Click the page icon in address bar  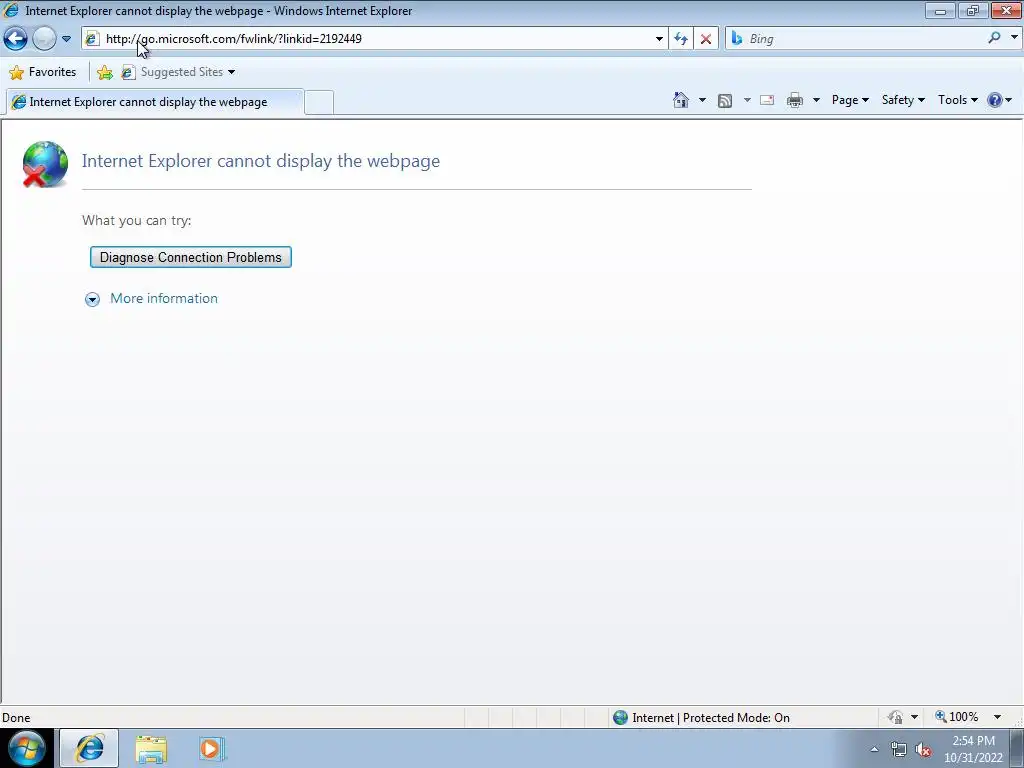92,39
